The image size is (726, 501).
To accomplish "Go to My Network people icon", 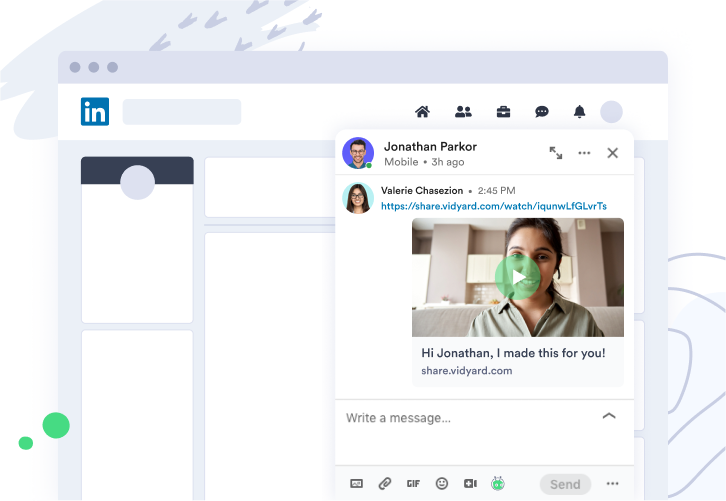I will tap(463, 112).
